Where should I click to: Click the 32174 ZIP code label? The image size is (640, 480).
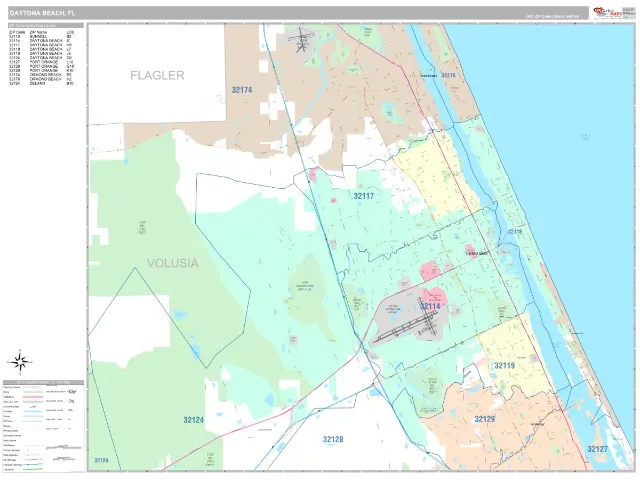242,90
